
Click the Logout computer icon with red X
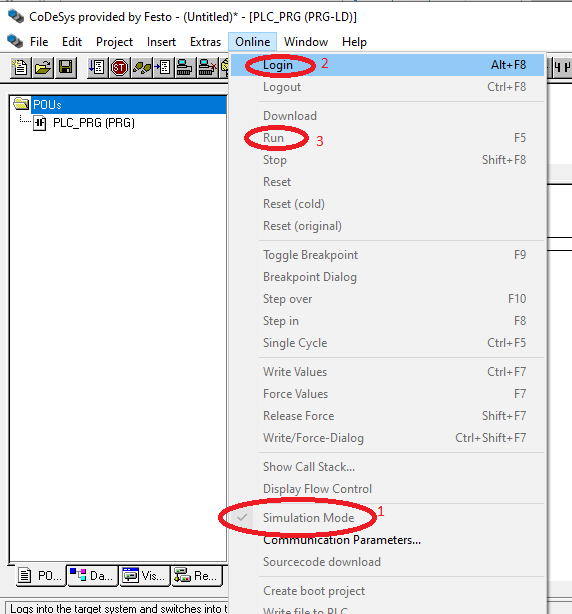[206, 68]
